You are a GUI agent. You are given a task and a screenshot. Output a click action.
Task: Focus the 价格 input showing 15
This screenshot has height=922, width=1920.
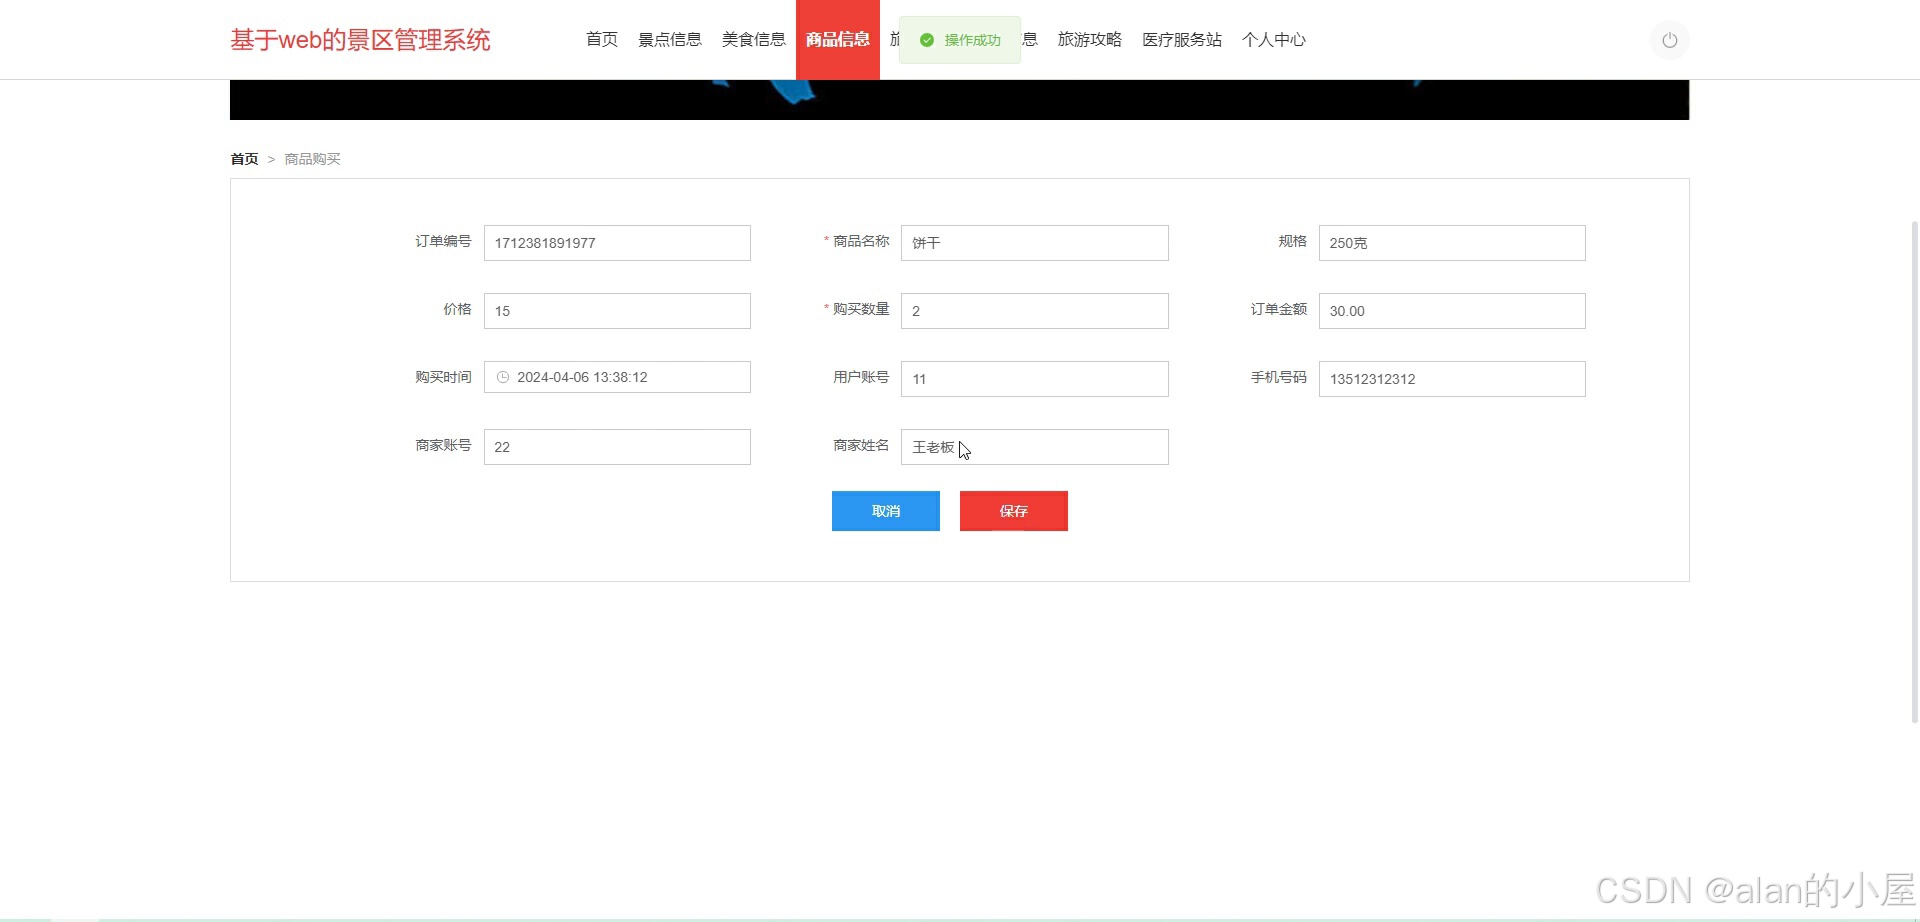click(617, 311)
